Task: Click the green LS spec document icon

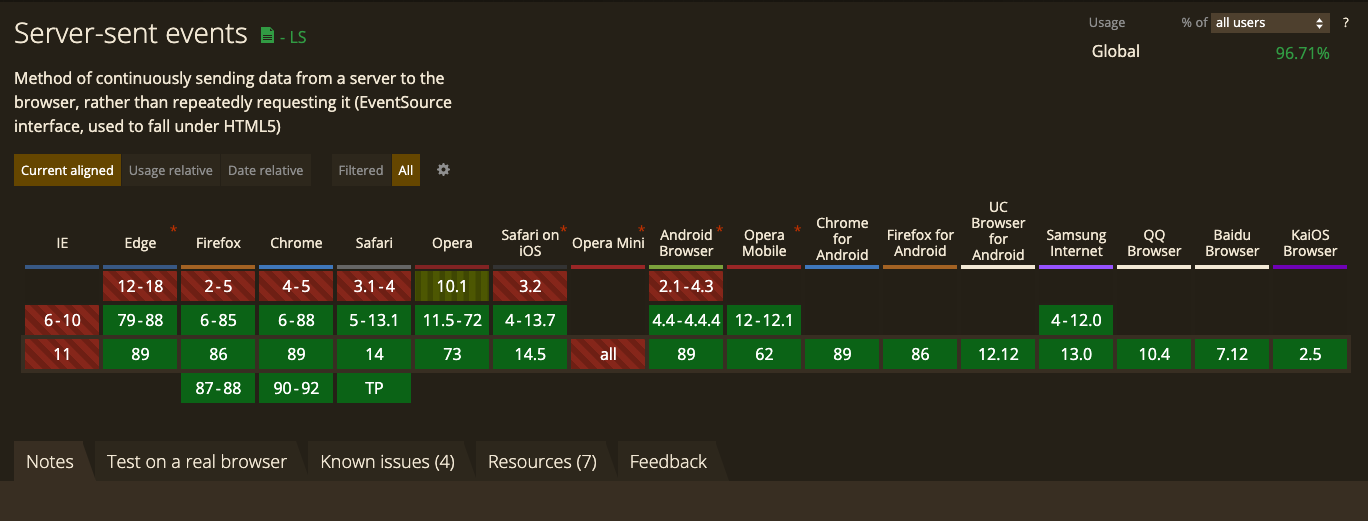Action: 267,36
